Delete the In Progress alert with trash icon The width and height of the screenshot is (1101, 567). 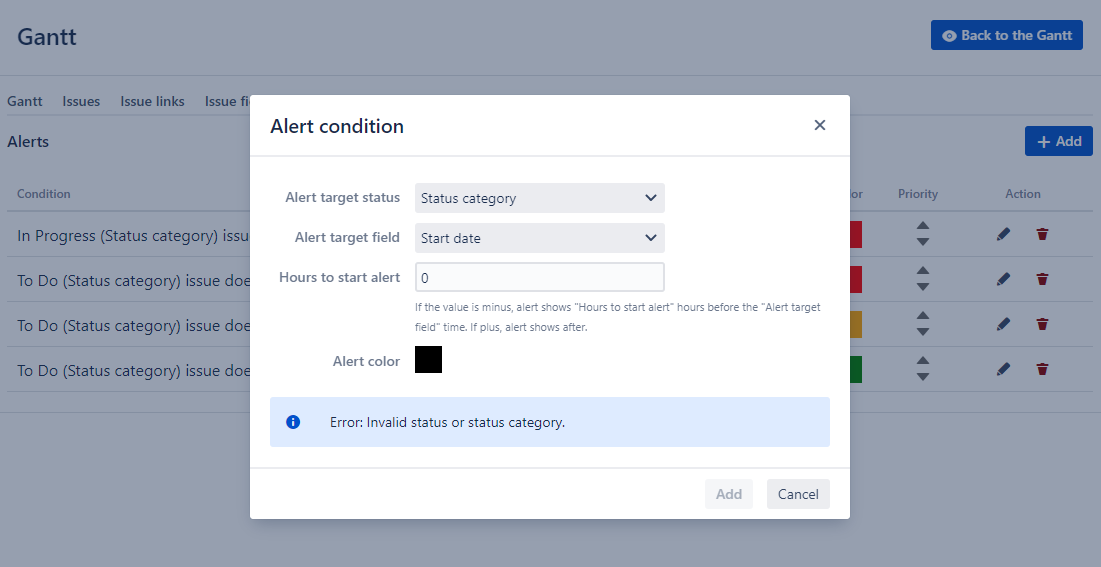tap(1042, 234)
